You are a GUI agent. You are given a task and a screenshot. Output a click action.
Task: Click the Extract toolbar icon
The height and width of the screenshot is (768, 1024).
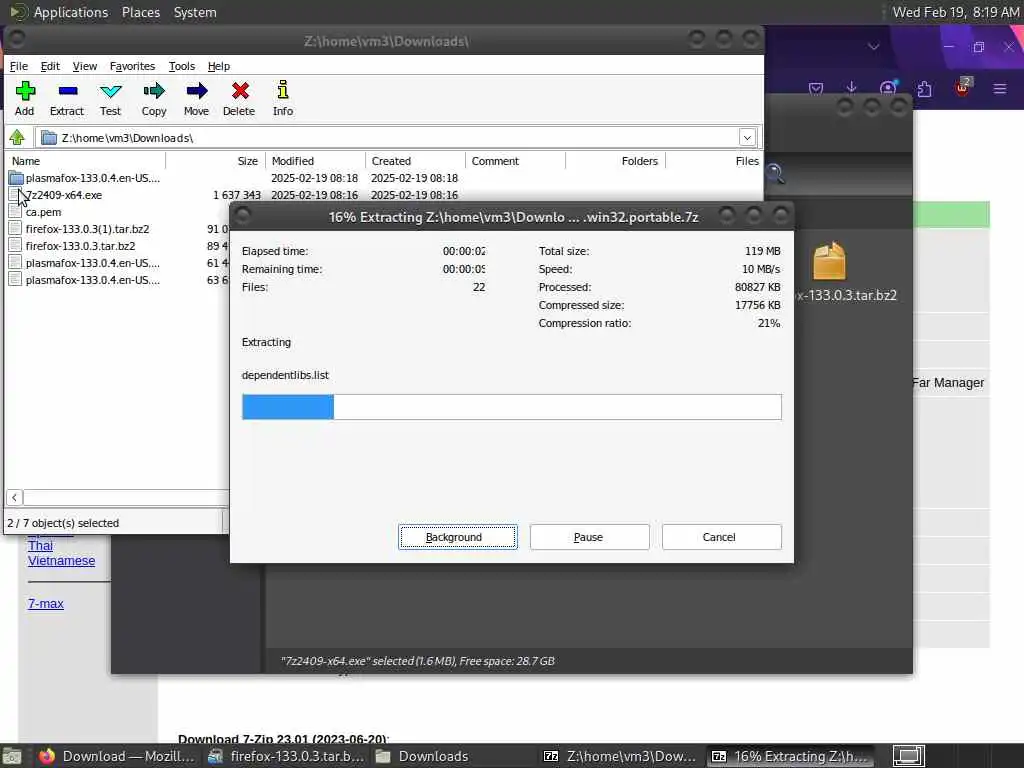pos(67,91)
